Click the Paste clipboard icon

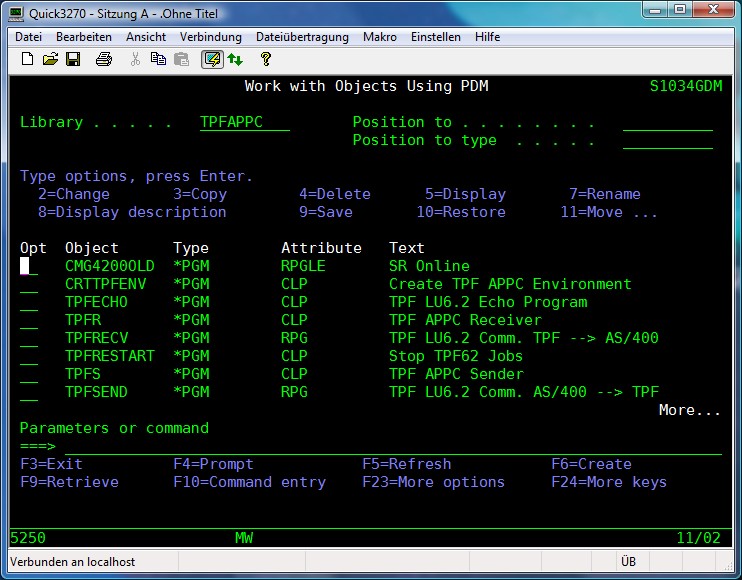pyautogui.click(x=181, y=59)
